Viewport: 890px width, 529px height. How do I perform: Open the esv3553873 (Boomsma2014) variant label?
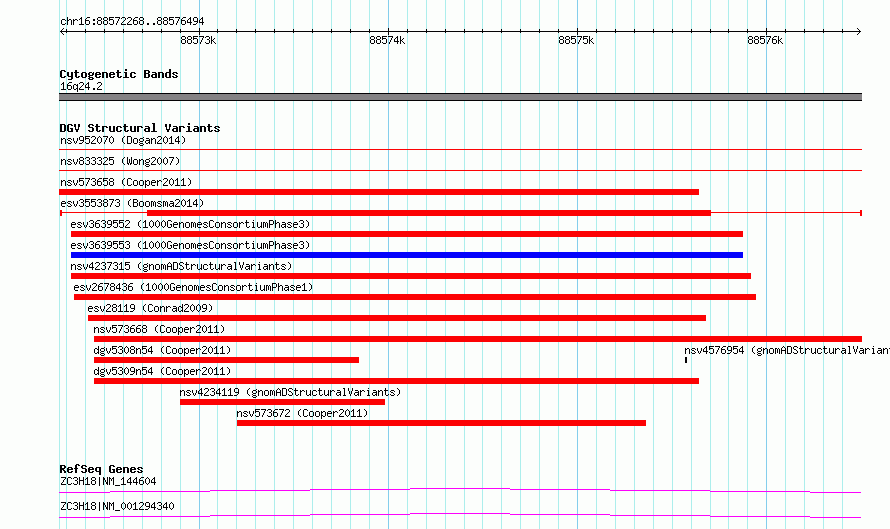point(132,203)
